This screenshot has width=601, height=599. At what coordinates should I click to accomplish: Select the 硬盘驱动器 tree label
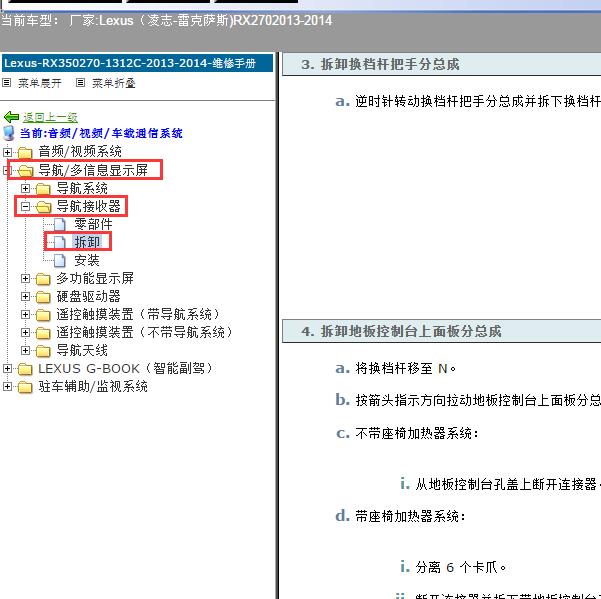(x=89, y=296)
